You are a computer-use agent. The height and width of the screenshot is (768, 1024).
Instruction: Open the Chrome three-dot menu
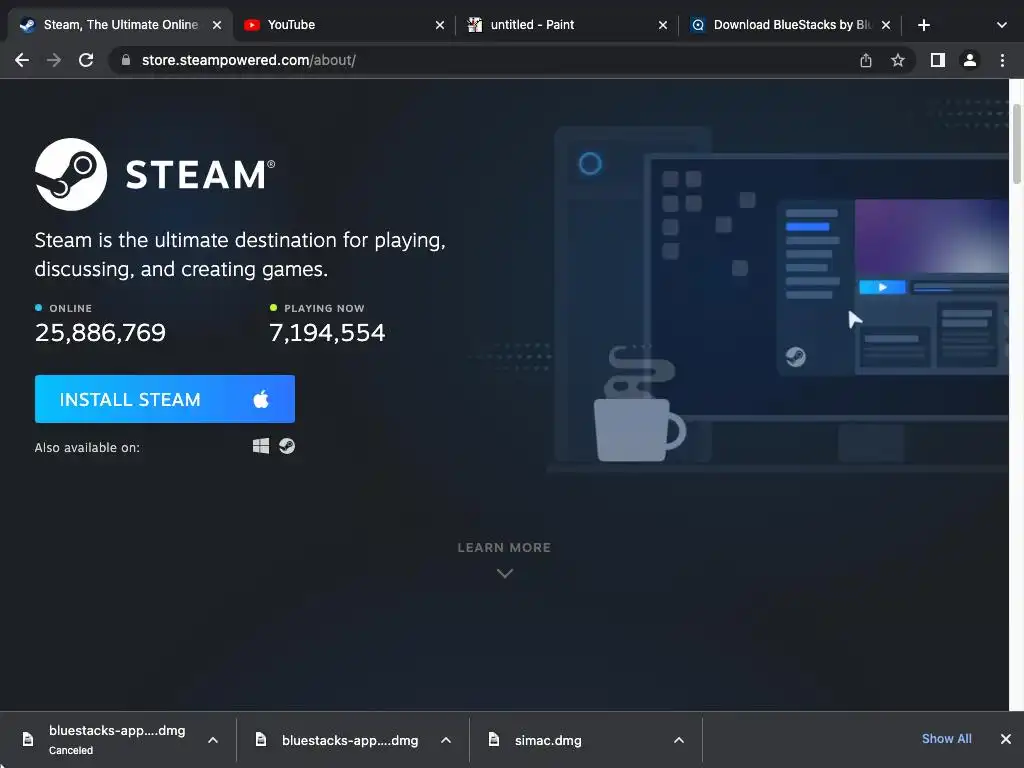[x=1002, y=60]
